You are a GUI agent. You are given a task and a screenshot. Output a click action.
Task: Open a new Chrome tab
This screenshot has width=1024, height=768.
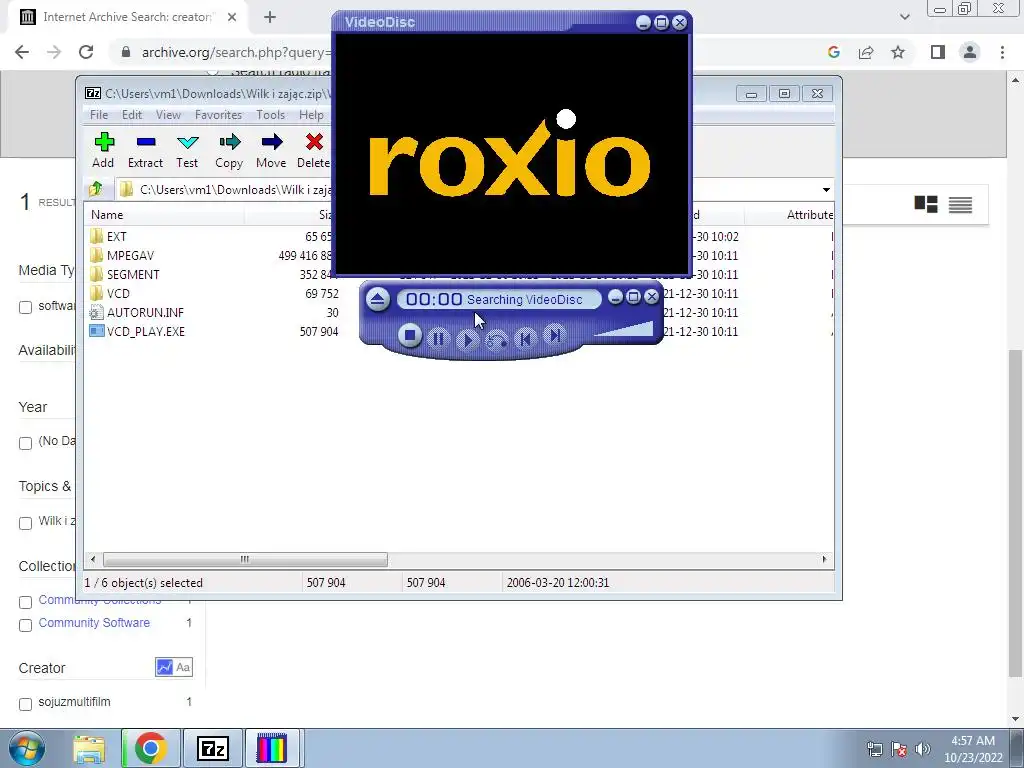point(270,17)
